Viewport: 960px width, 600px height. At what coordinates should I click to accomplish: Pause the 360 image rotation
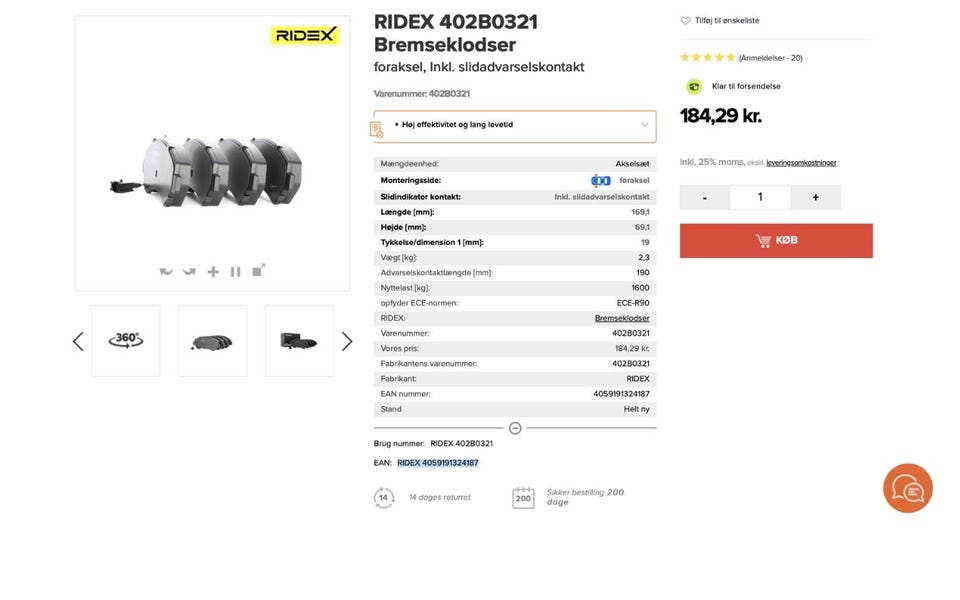pos(236,271)
